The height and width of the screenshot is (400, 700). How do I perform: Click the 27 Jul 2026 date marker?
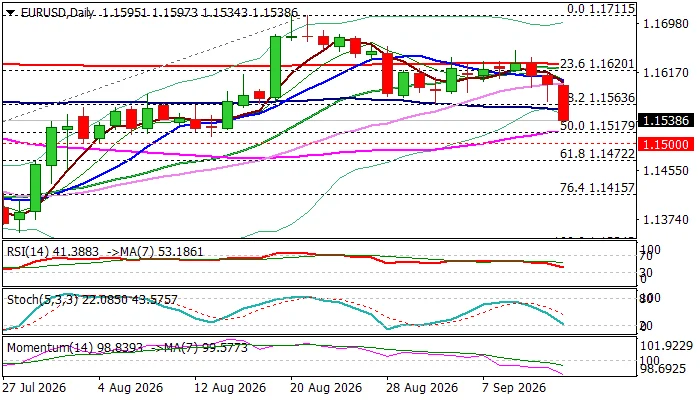(34, 388)
